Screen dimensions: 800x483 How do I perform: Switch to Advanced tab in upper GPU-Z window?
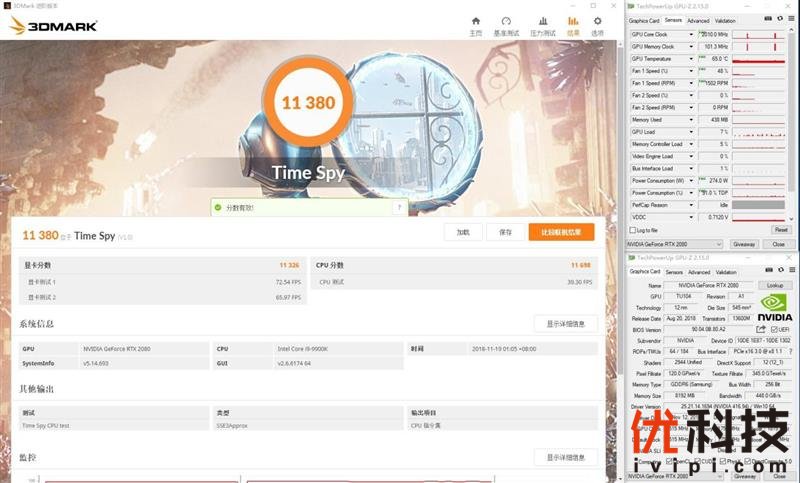click(698, 21)
